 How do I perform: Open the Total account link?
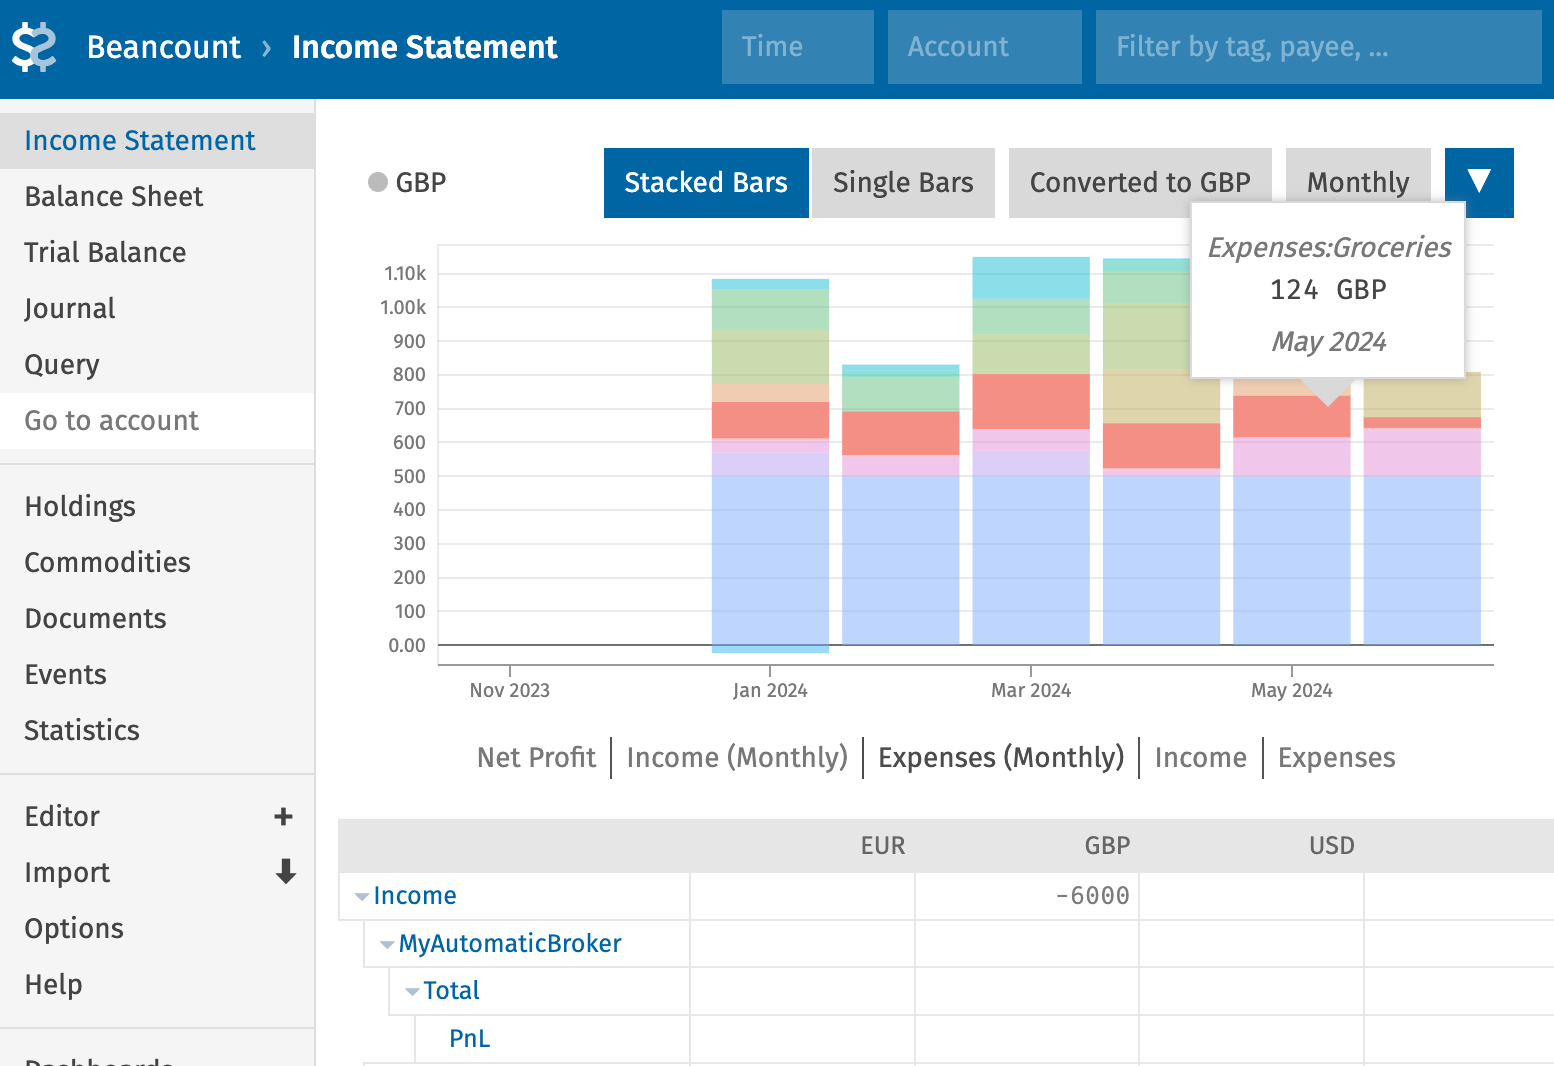451,991
